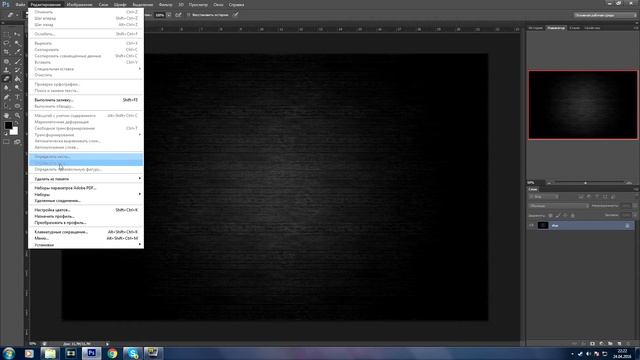Expand the Специальная вставка submenu
Viewport: 640px width, 360px height.
pyautogui.click(x=86, y=69)
